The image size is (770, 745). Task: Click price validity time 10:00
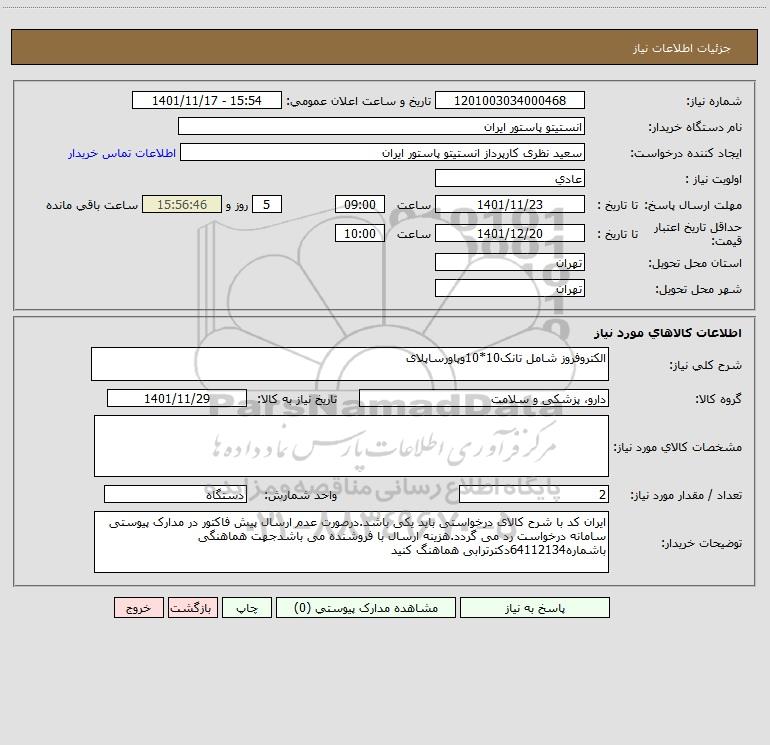[359, 233]
